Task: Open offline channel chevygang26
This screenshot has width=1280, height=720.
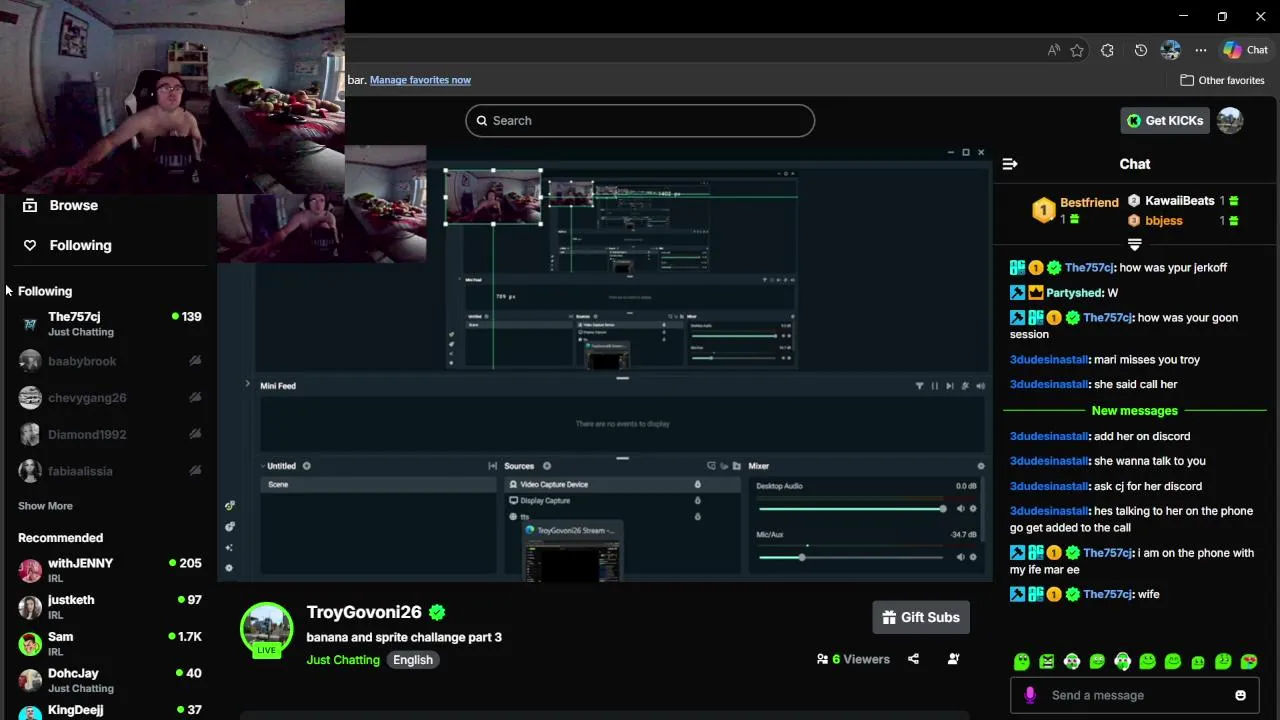Action: pos(110,398)
